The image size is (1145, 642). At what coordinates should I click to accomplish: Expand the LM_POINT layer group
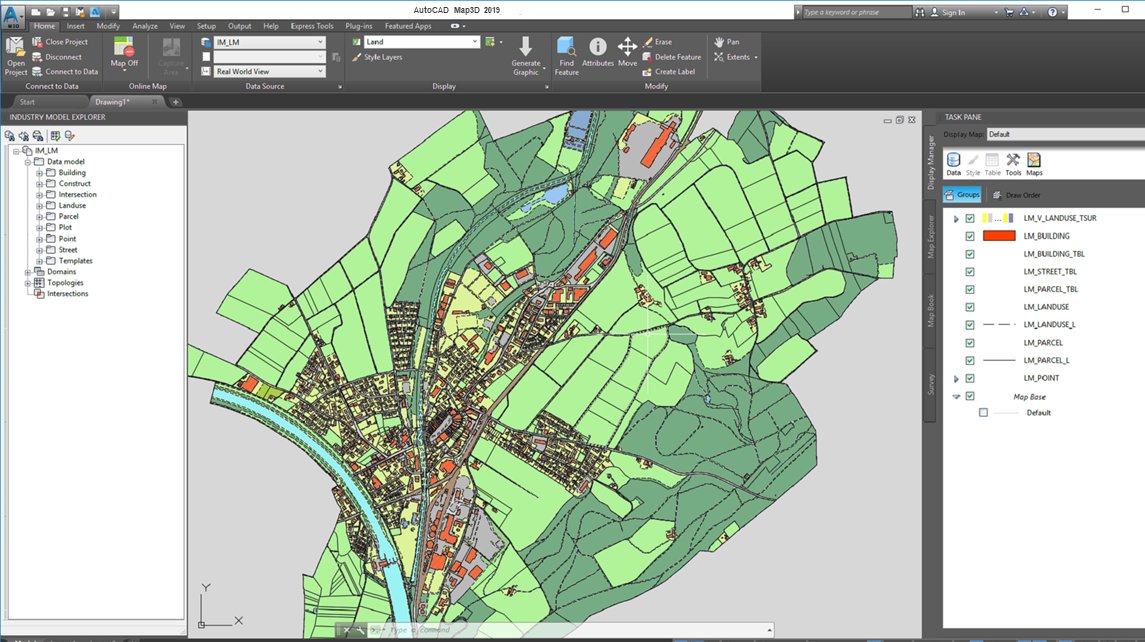956,379
